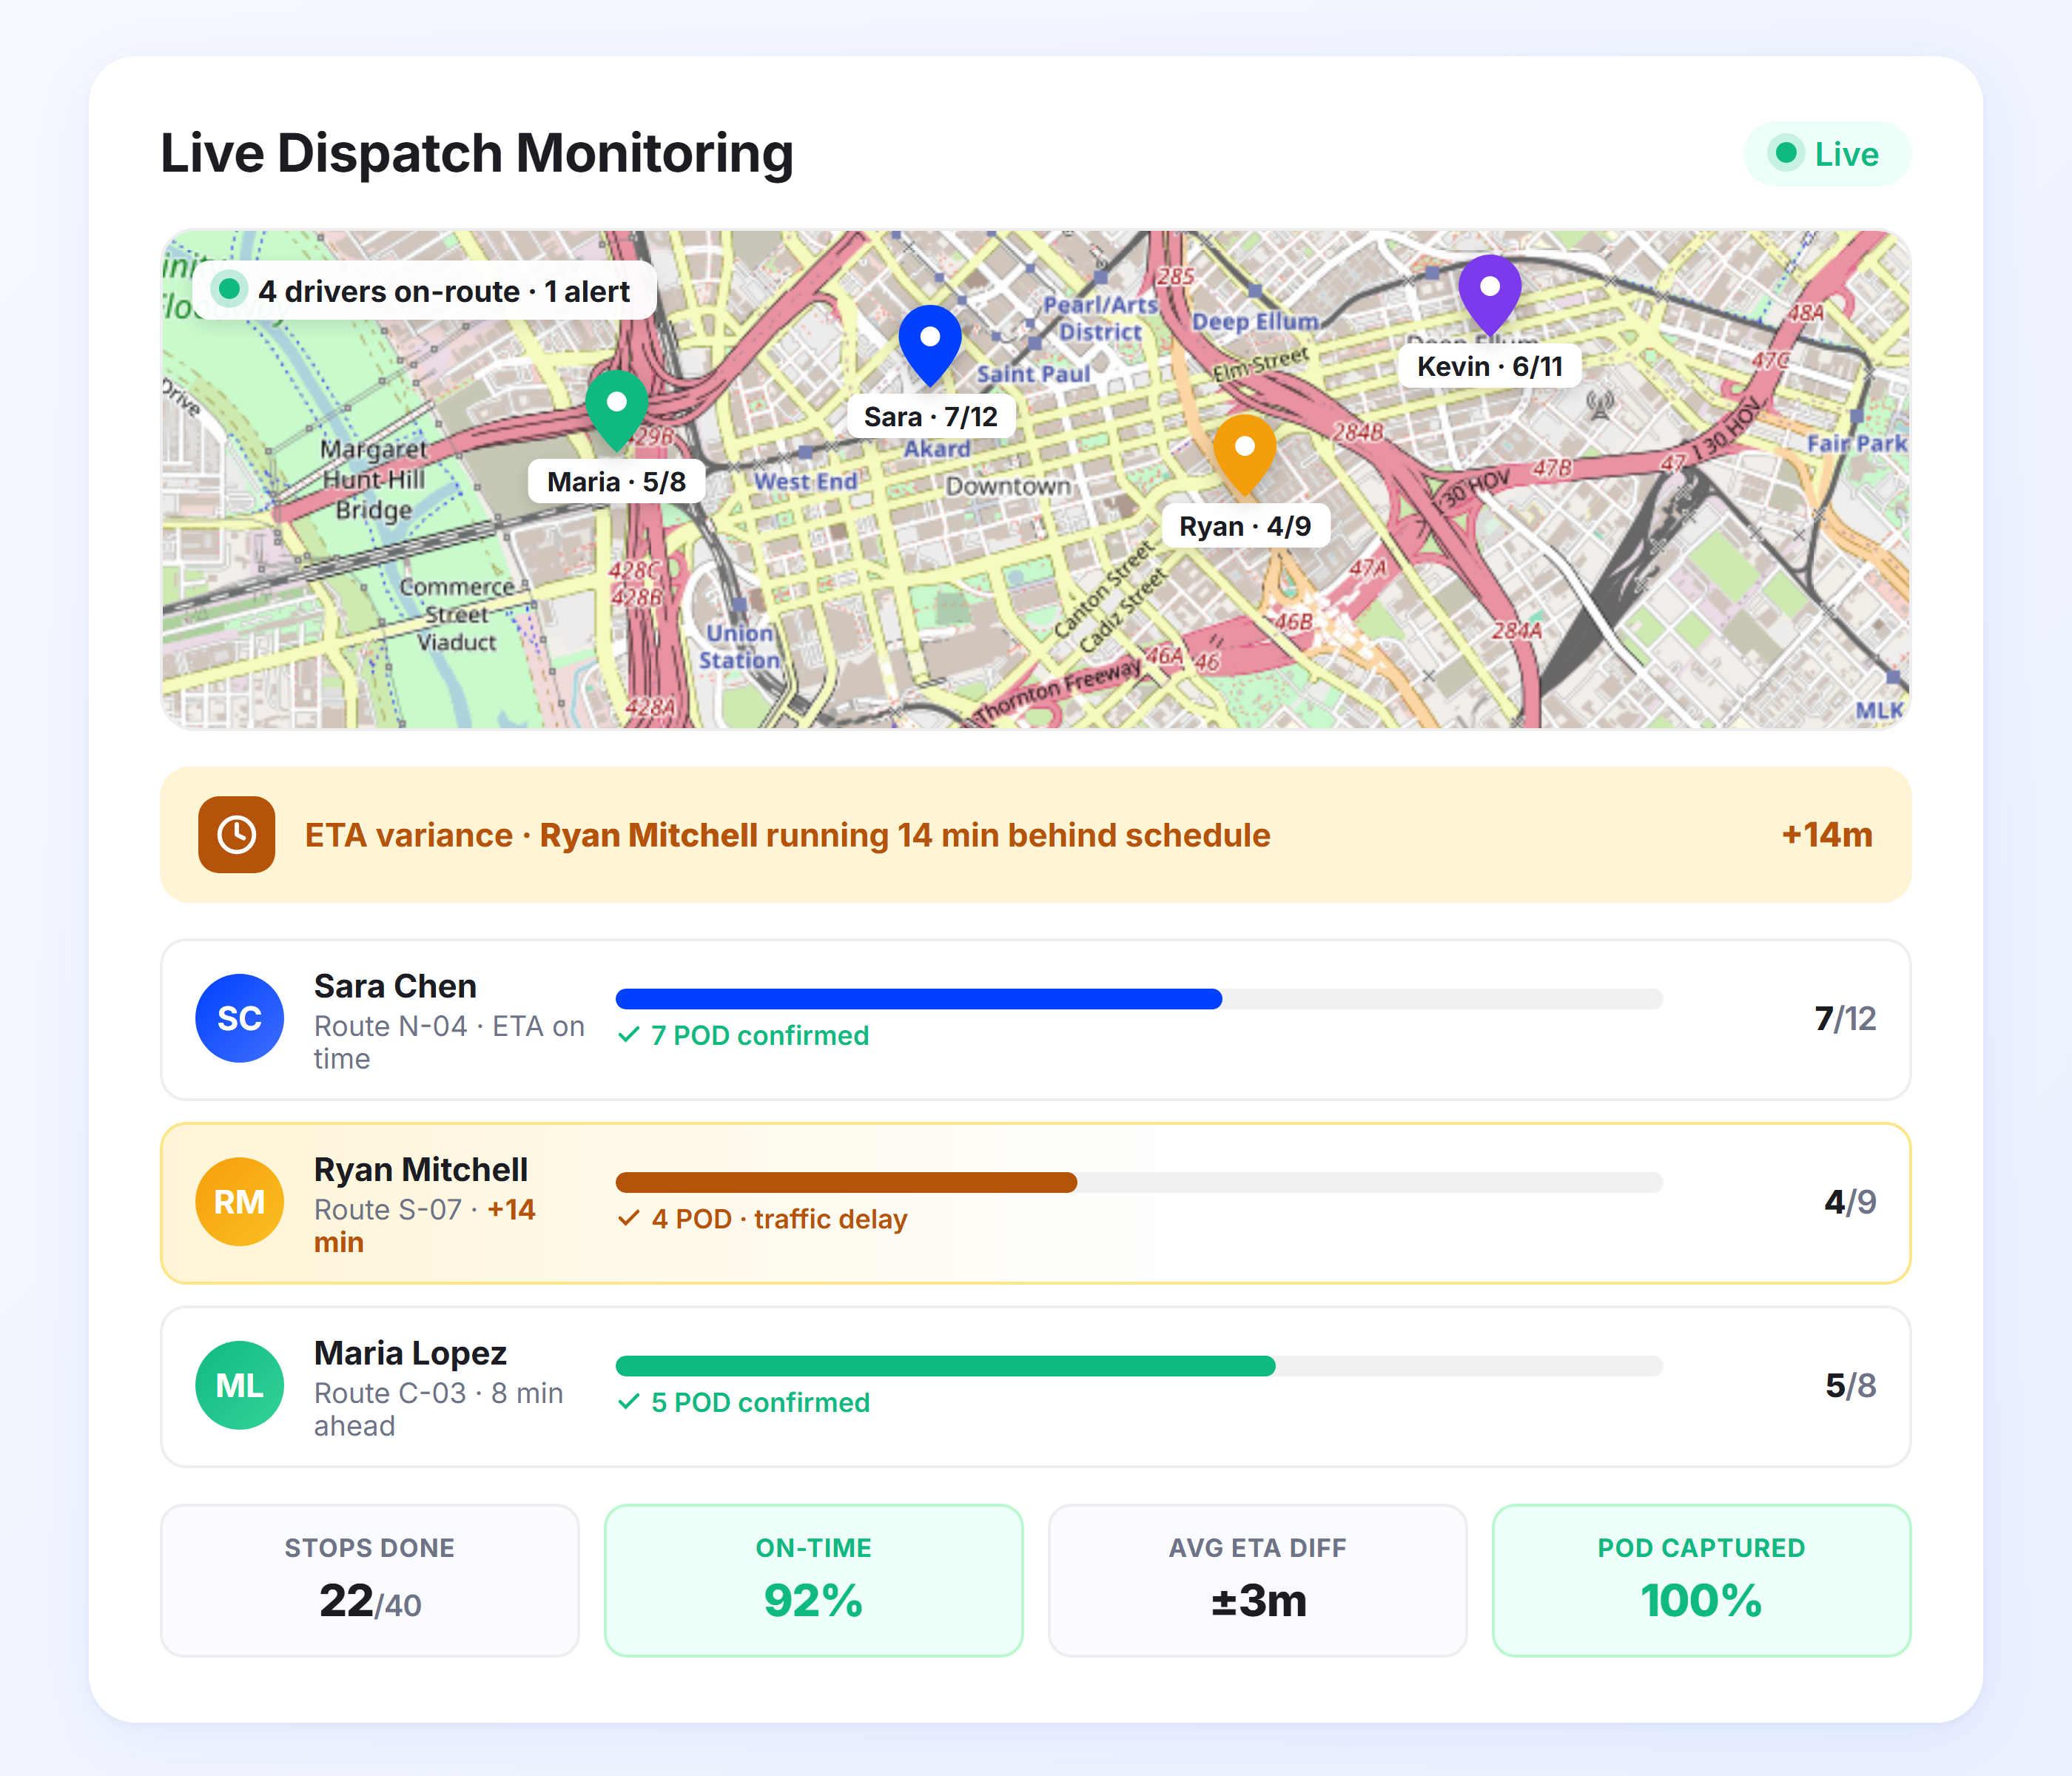Click the RM avatar for Ryan Mitchell
Viewport: 2072px width, 1776px height.
point(239,1202)
